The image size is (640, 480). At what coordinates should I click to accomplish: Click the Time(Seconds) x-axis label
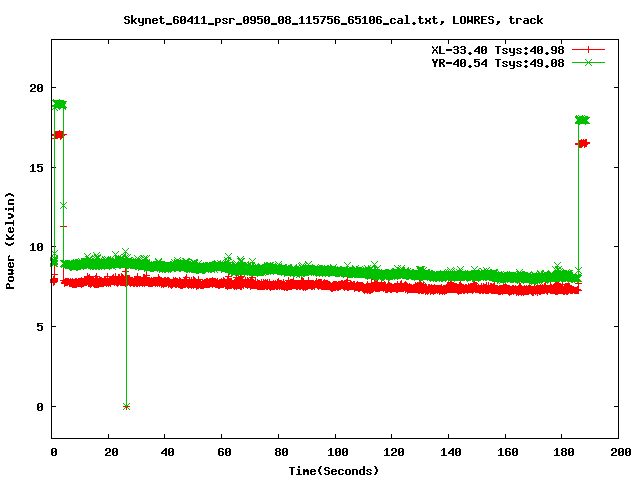[334, 471]
